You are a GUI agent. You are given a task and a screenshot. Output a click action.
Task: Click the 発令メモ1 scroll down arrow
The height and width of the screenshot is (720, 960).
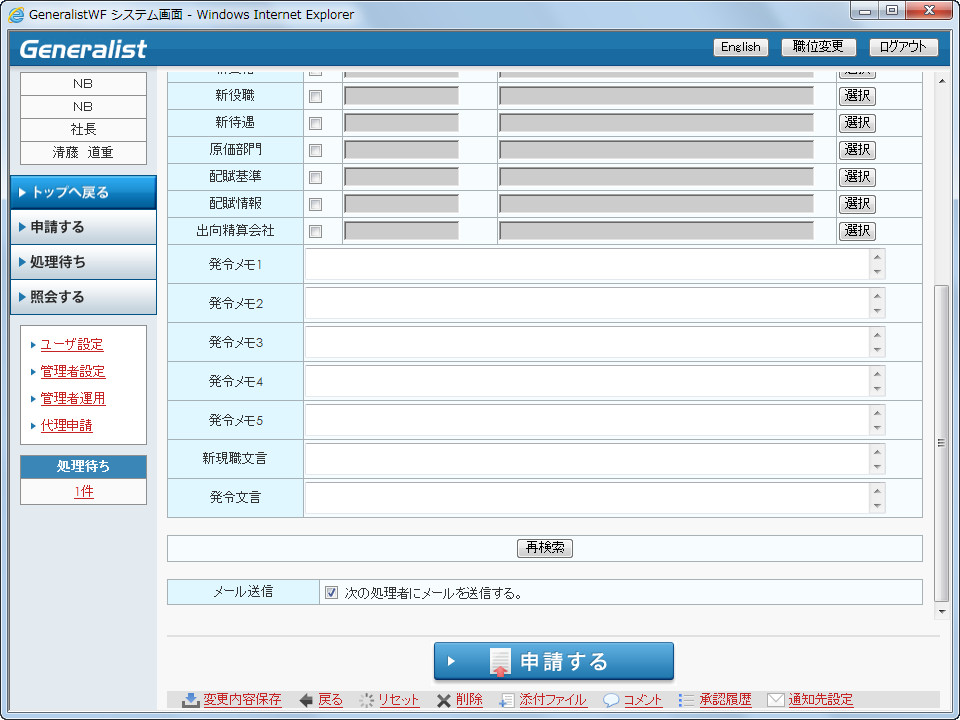[877, 272]
